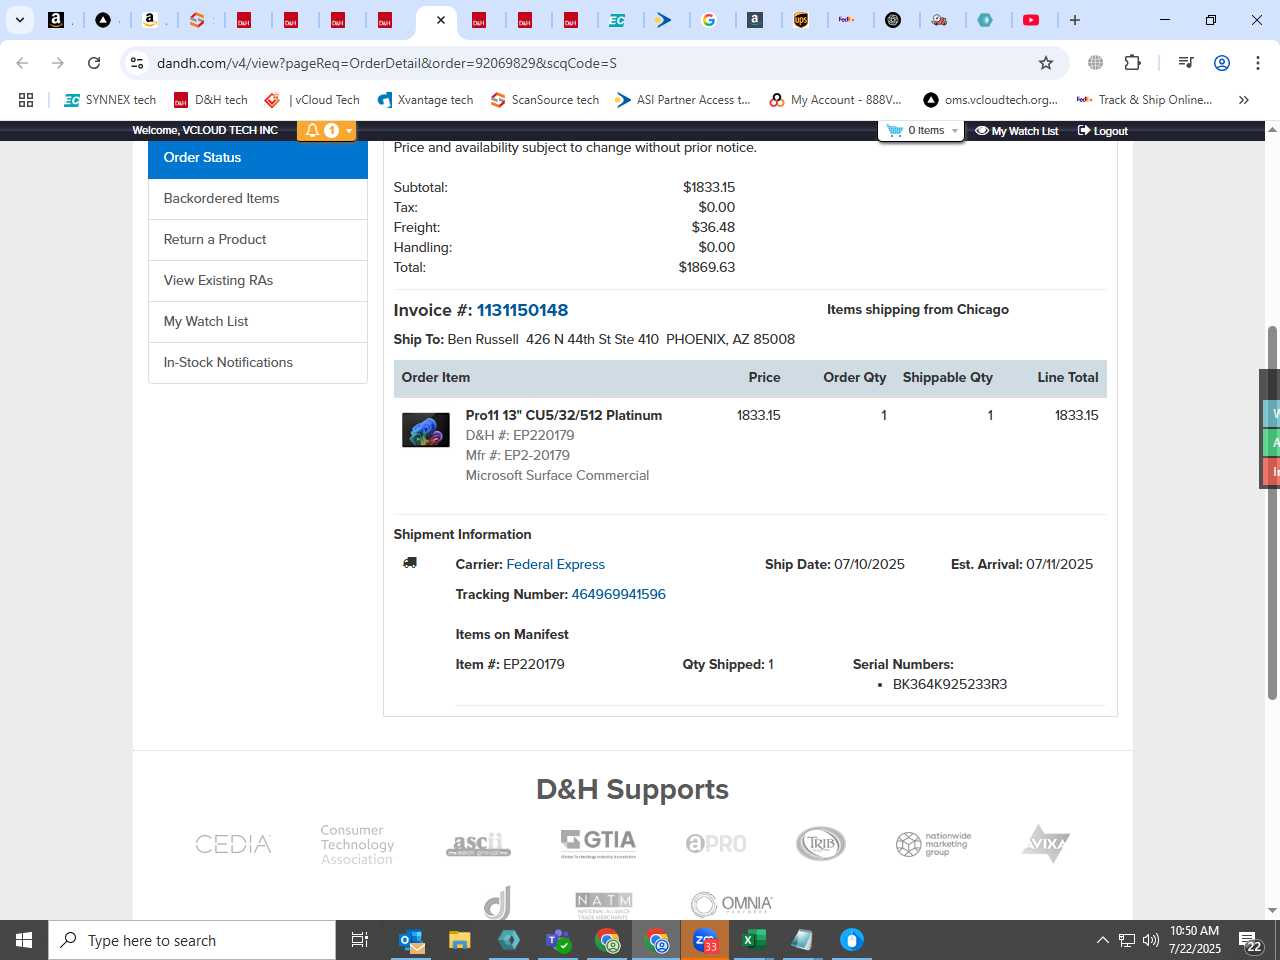This screenshot has width=1280, height=960.
Task: Open the Track & Ship Online bookmark
Action: pyautogui.click(x=1145, y=100)
